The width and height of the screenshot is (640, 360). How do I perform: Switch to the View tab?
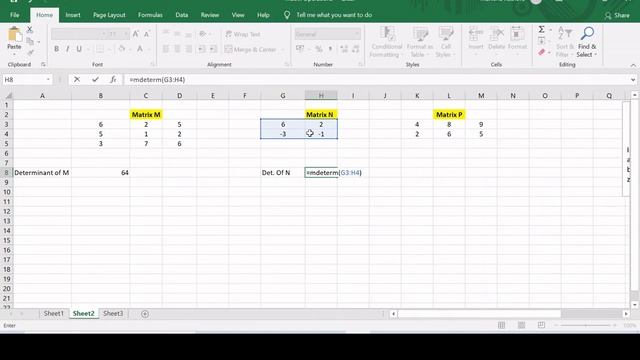(238, 15)
